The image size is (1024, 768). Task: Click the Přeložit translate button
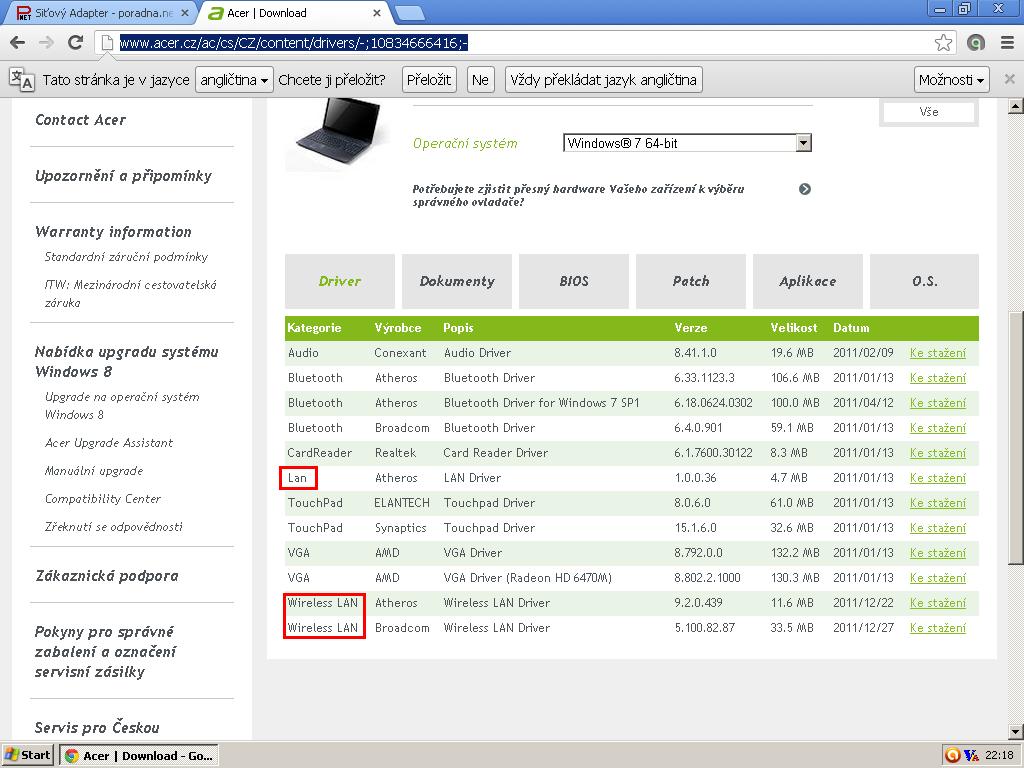(x=428, y=80)
